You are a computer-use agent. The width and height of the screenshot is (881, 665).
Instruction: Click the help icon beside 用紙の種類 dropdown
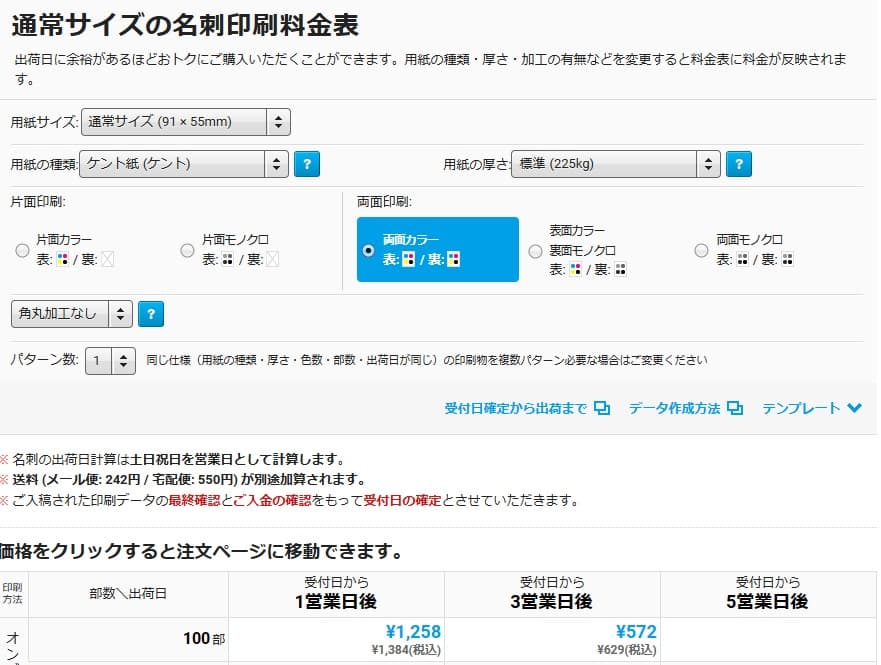click(307, 164)
